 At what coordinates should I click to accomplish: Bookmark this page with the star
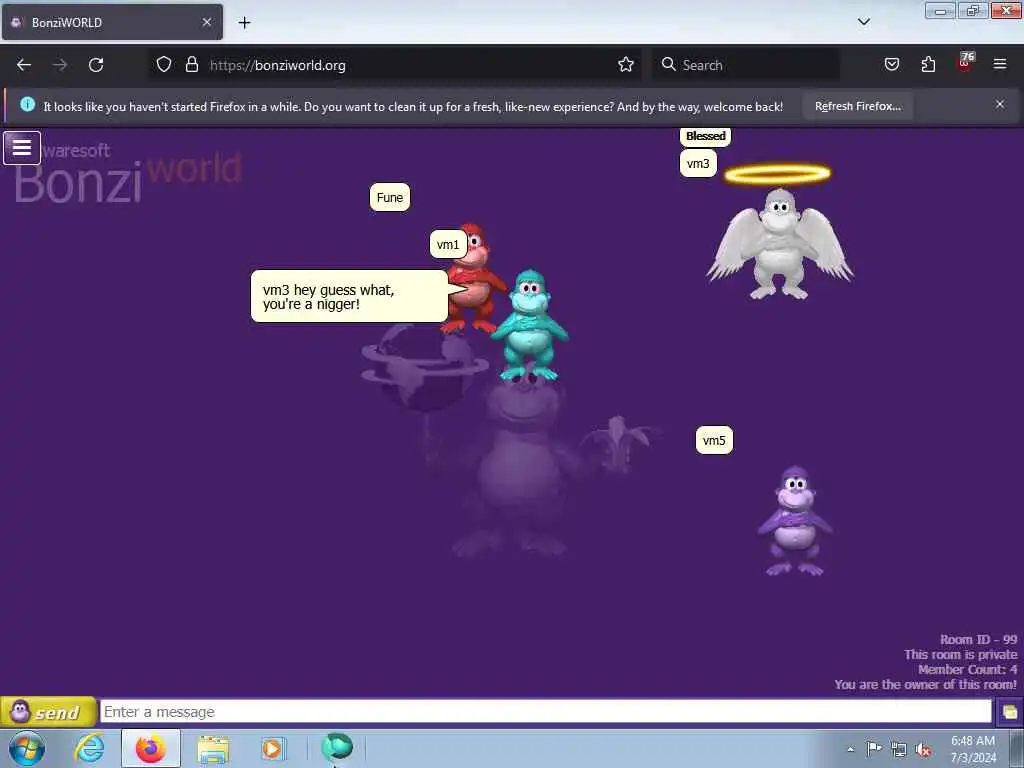point(626,65)
